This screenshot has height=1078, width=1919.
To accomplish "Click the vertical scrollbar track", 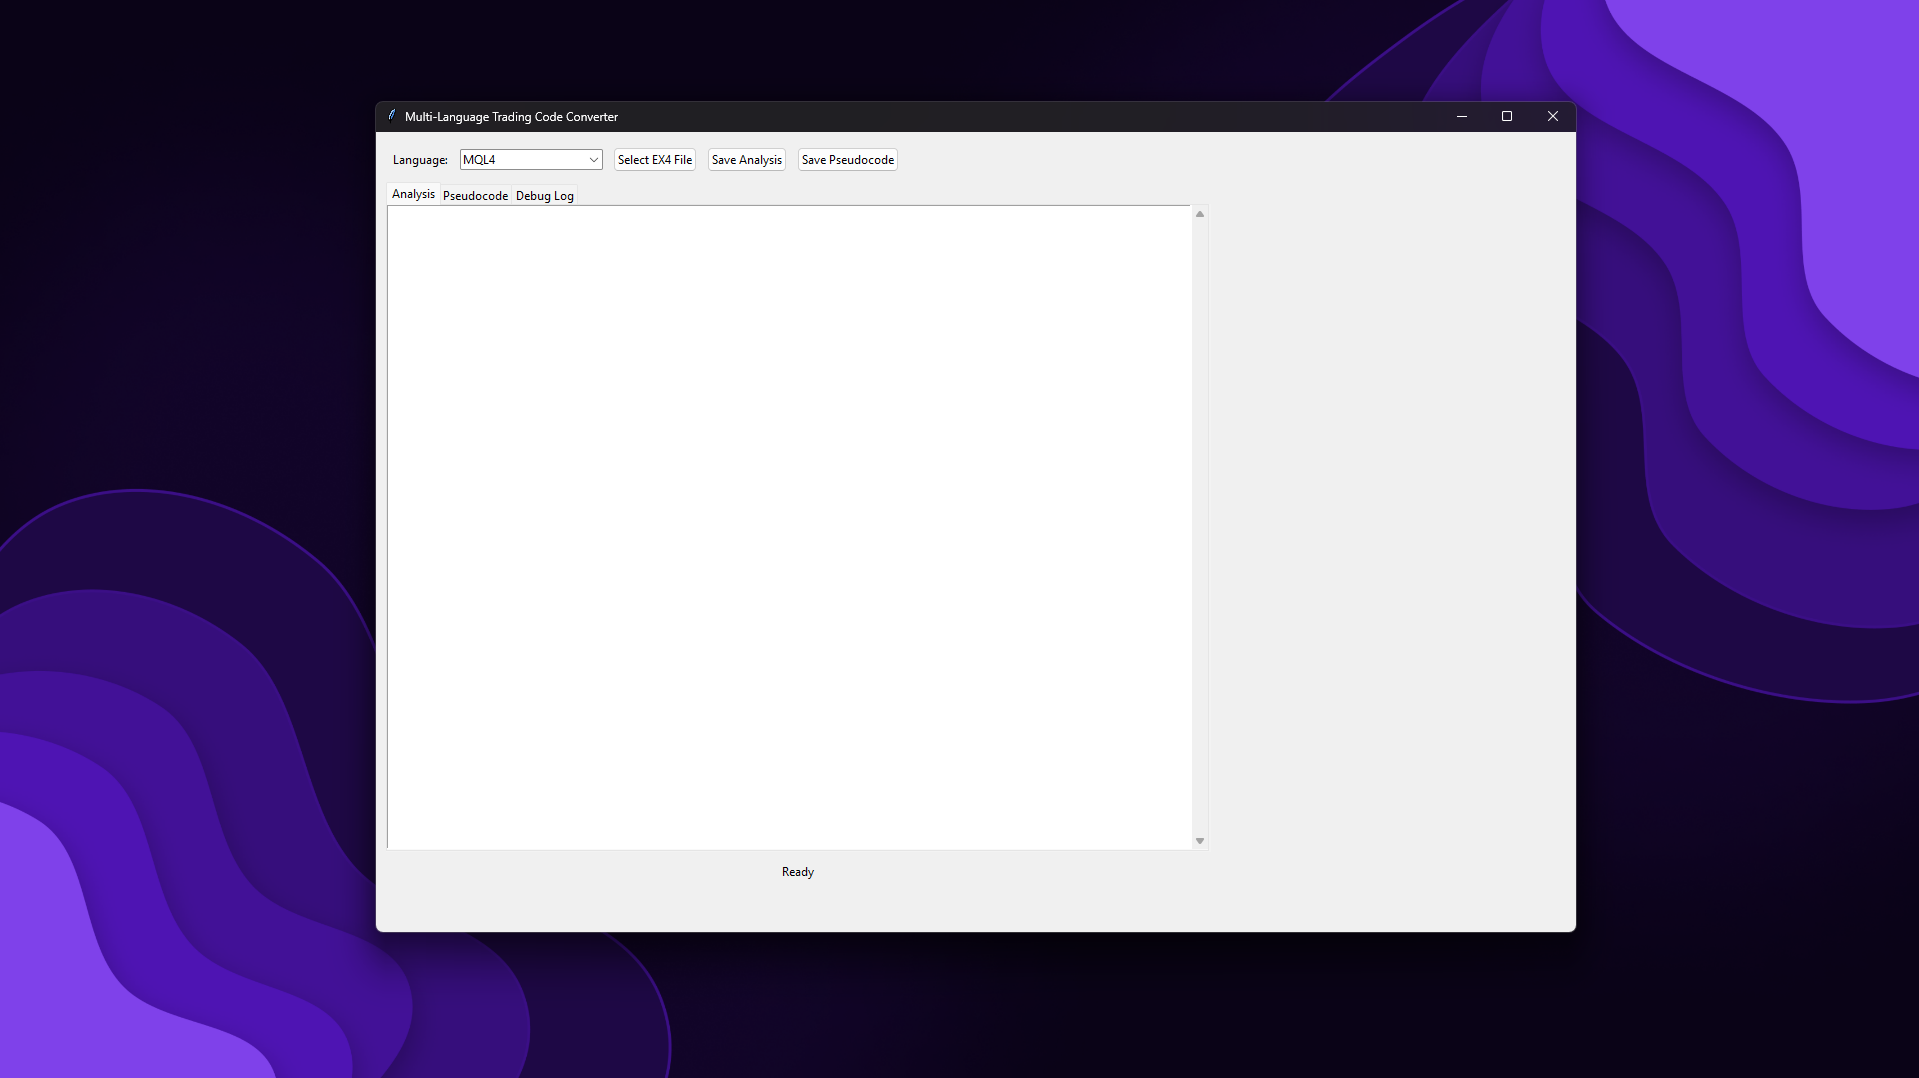I will (x=1200, y=527).
